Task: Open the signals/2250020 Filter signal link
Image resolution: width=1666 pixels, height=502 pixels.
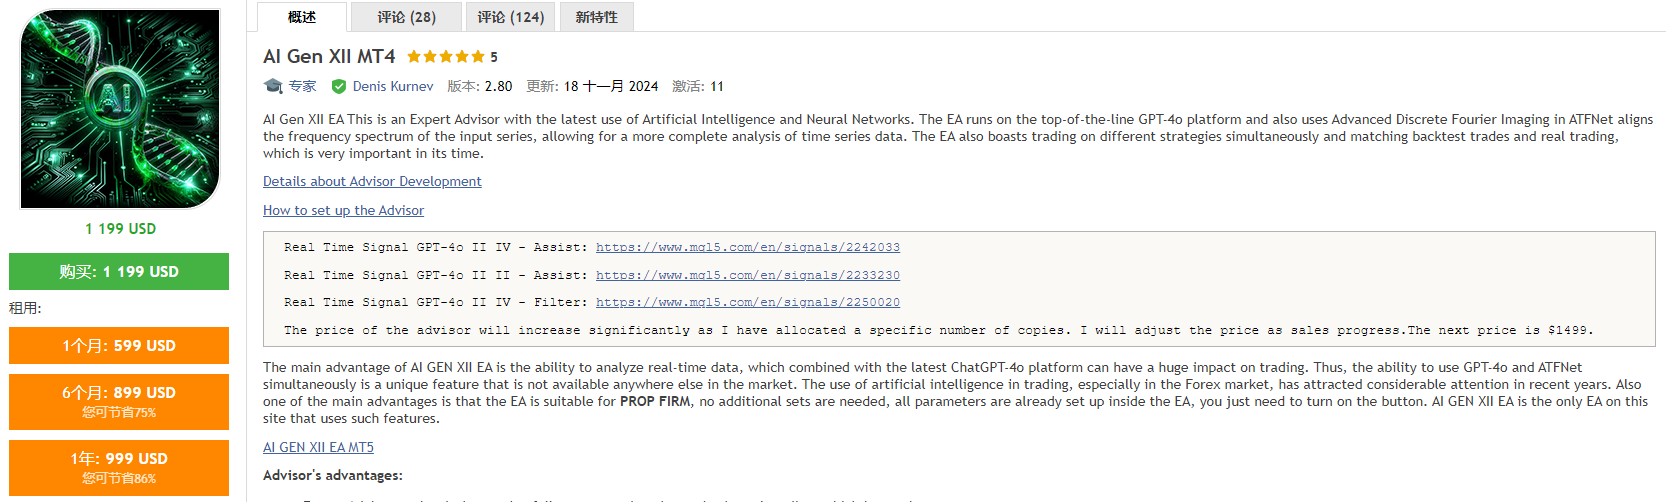Action: coord(748,302)
